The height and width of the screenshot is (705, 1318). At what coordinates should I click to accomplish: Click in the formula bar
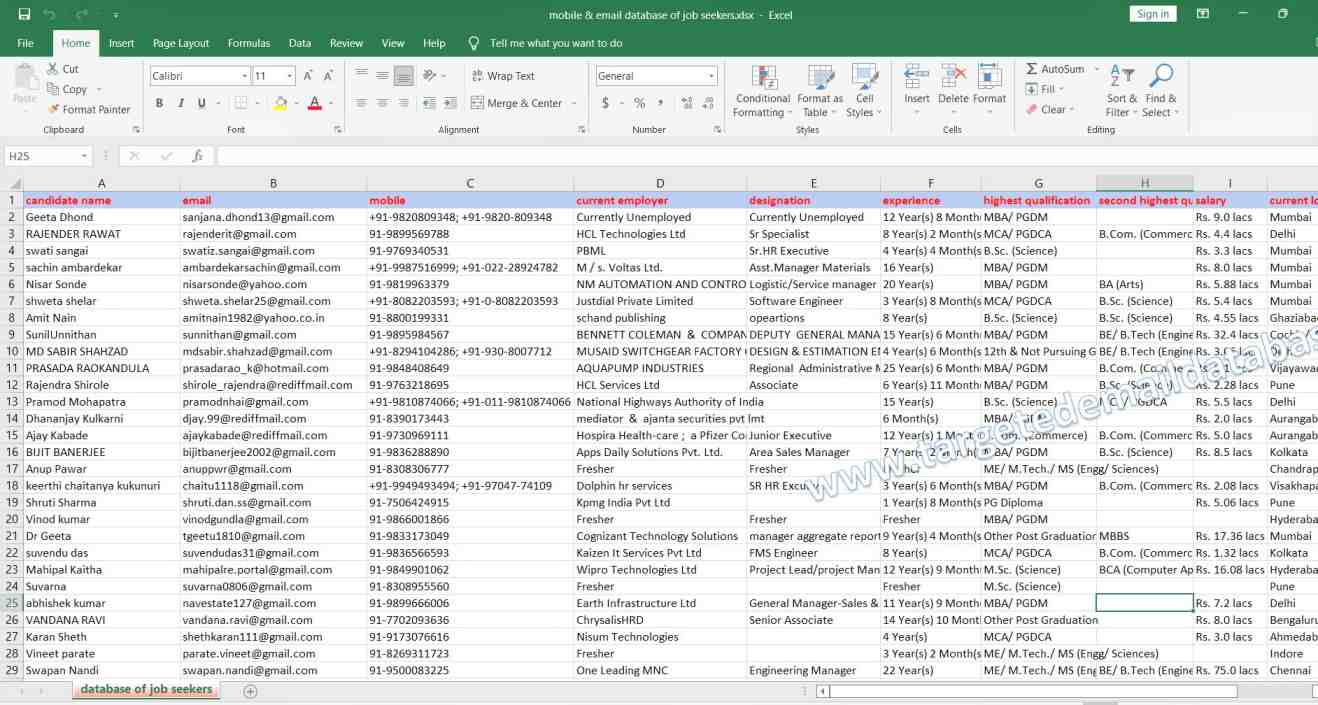(765, 156)
